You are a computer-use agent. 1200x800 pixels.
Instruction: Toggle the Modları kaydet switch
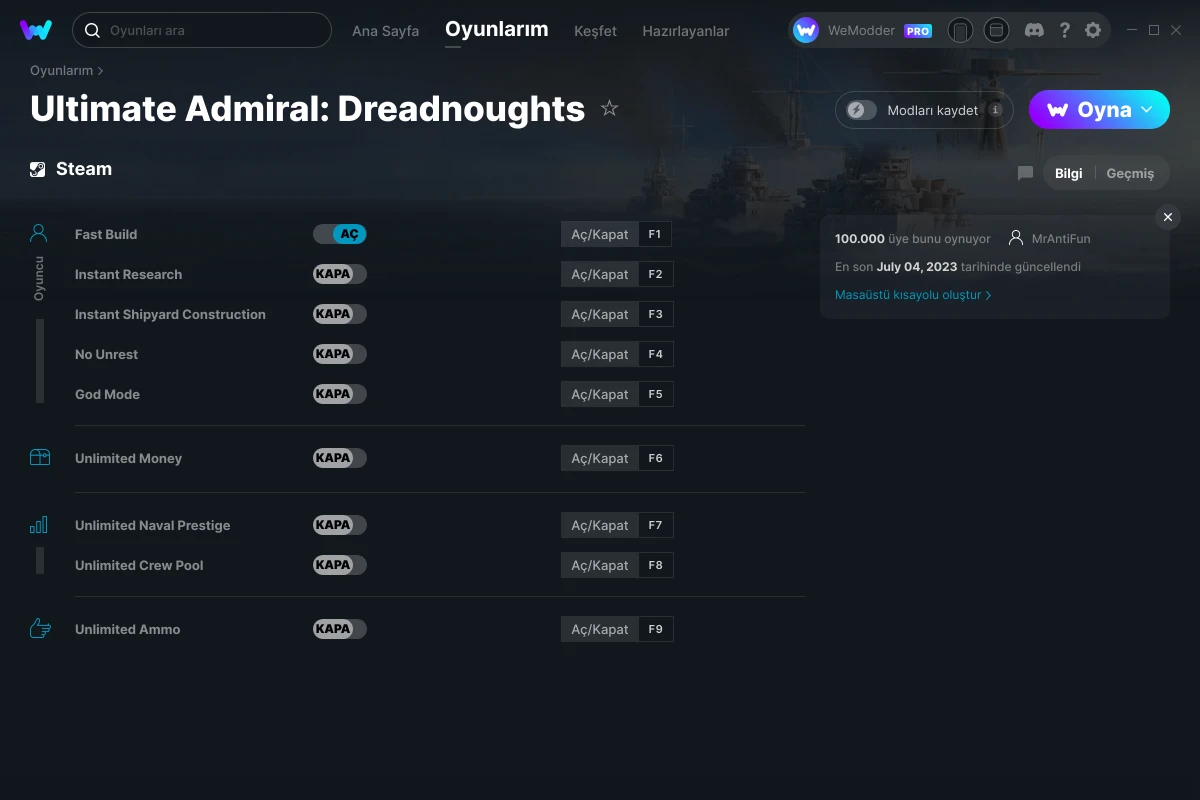tap(862, 110)
